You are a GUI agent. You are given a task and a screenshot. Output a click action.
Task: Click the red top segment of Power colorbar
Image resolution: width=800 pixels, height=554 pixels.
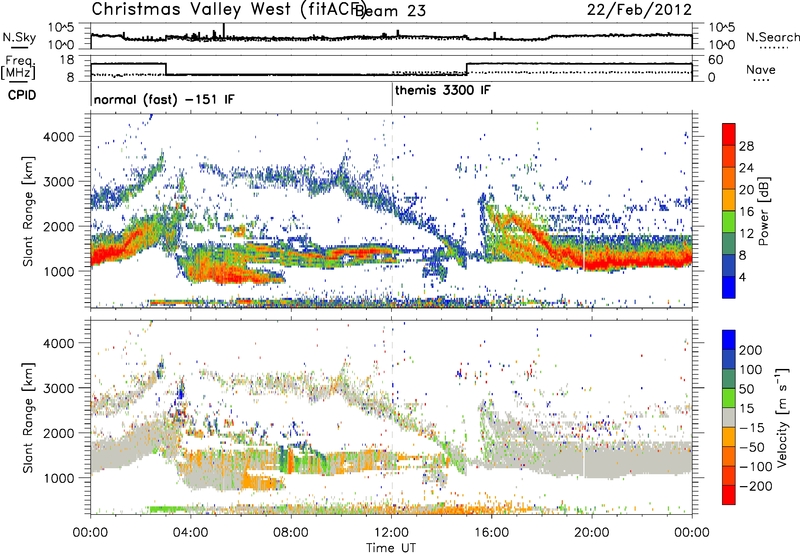tap(729, 134)
